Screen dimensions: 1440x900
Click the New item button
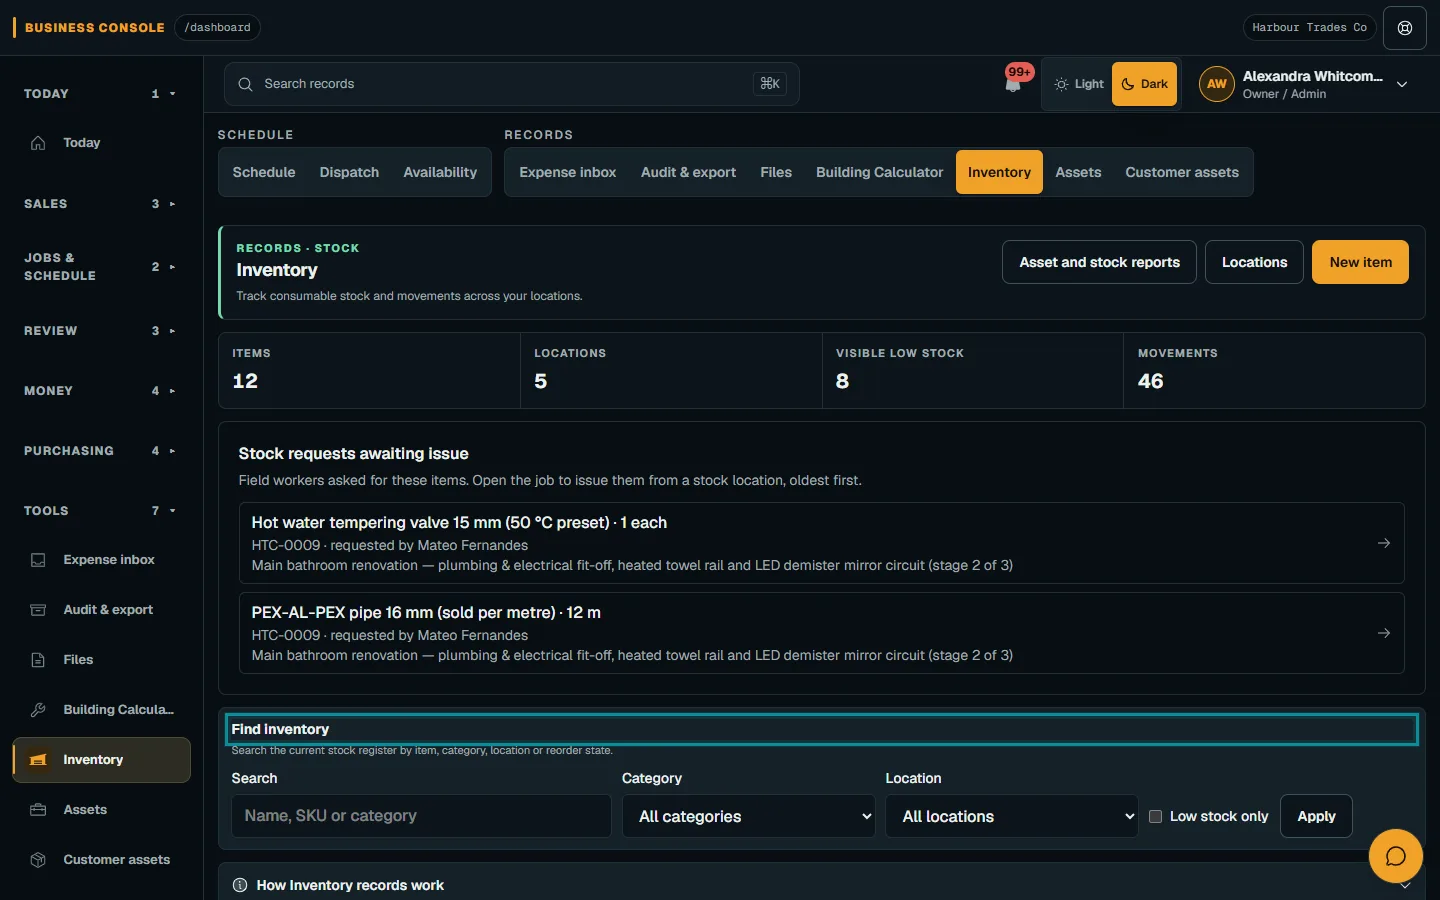pos(1360,262)
